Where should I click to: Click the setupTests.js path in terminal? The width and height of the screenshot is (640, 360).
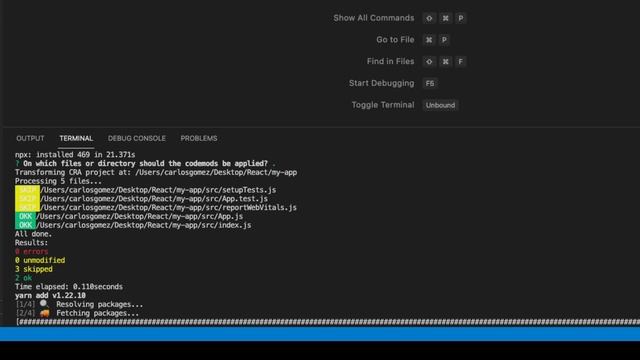click(x=158, y=190)
